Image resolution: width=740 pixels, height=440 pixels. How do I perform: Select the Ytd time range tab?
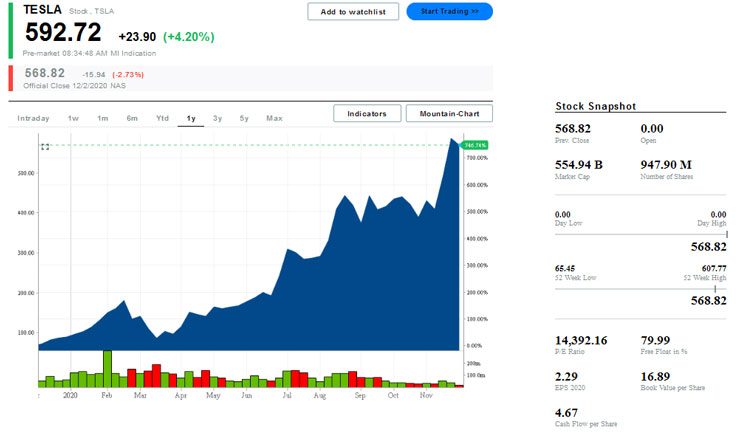[x=162, y=118]
